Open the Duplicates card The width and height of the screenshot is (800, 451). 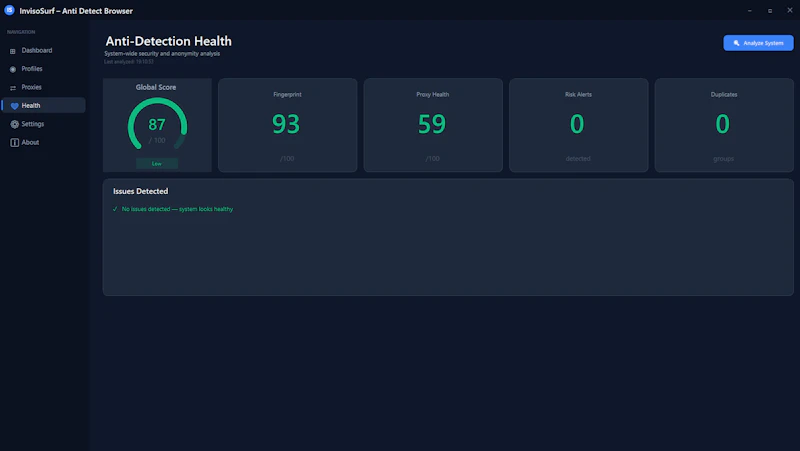click(724, 125)
